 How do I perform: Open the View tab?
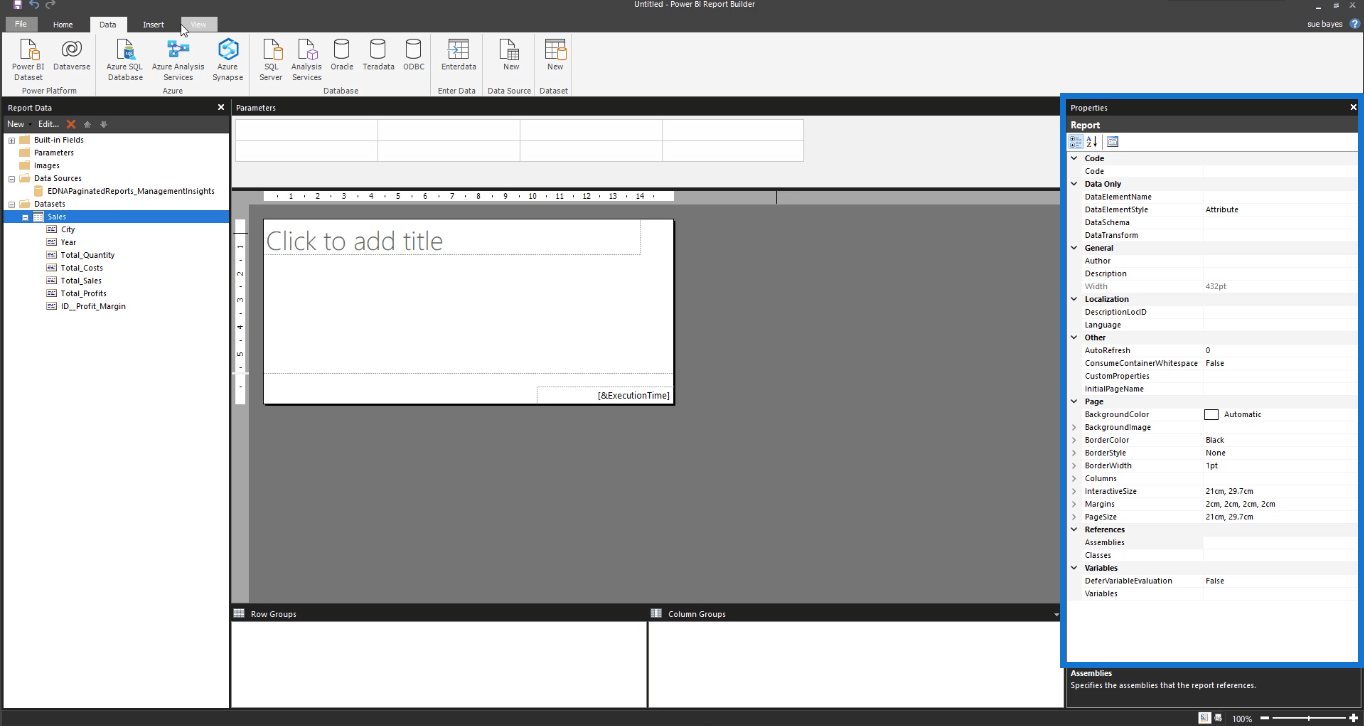click(x=199, y=24)
